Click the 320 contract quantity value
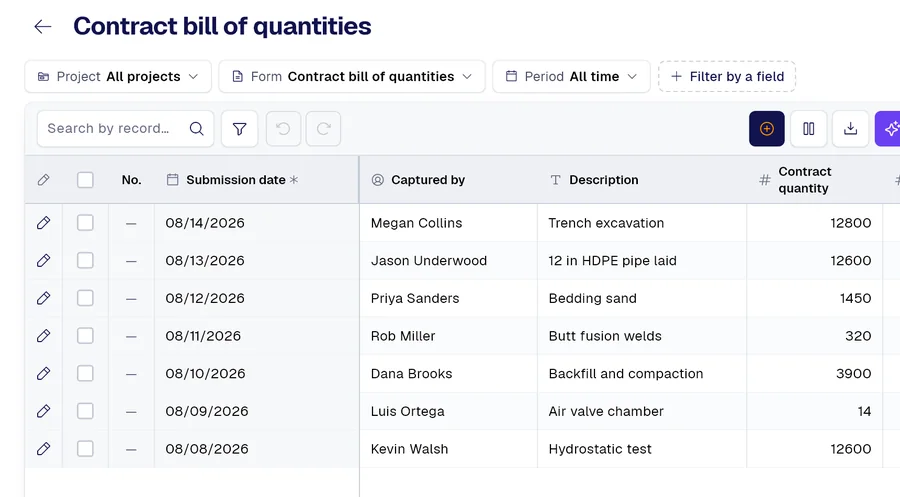Screen dimensions: 900x497 858,336
